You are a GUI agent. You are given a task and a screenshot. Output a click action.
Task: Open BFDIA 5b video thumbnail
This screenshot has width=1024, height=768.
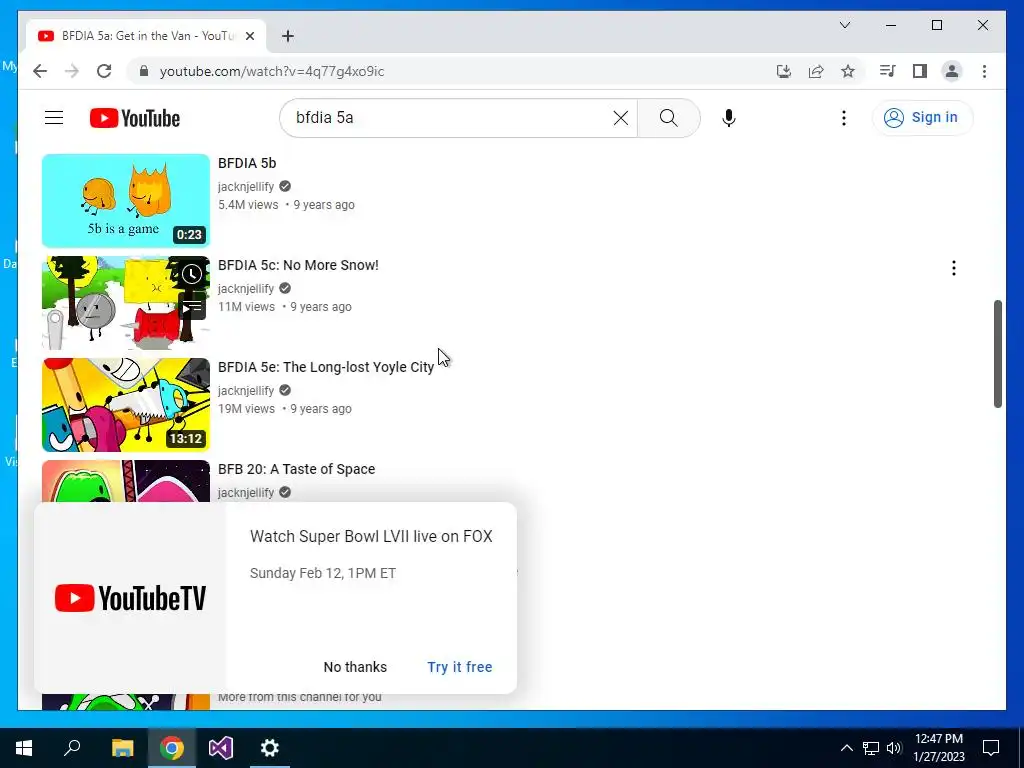pos(125,200)
